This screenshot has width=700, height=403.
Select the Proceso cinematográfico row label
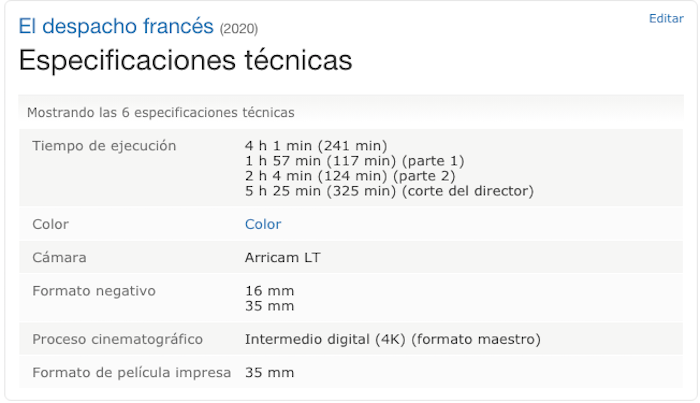click(118, 339)
